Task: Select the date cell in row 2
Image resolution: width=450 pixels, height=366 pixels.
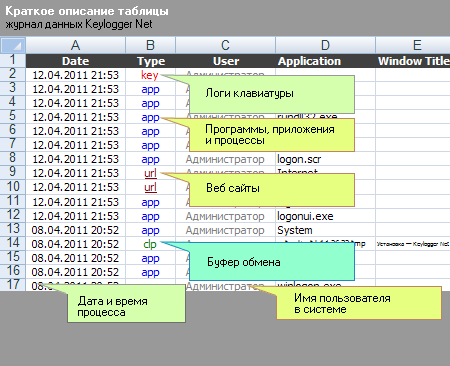Action: [x=76, y=75]
